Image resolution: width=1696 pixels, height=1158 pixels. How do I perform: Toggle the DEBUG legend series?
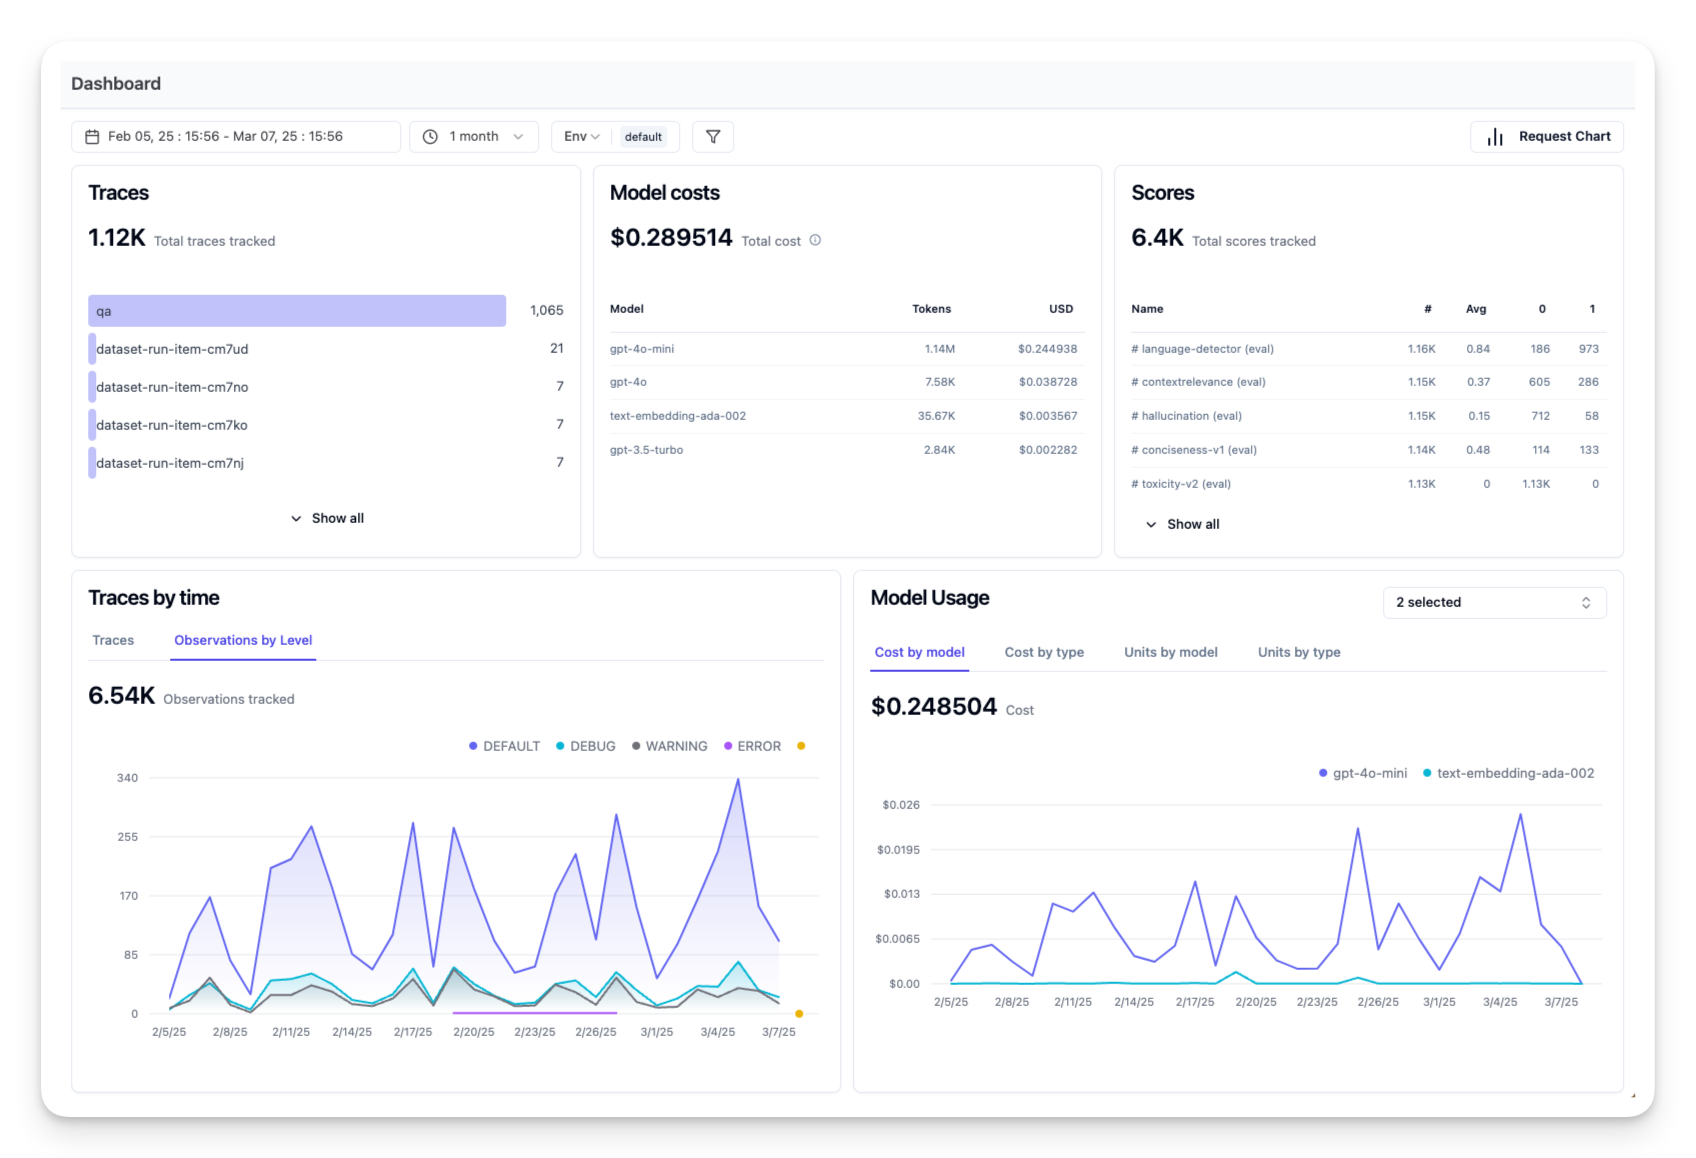pos(585,746)
